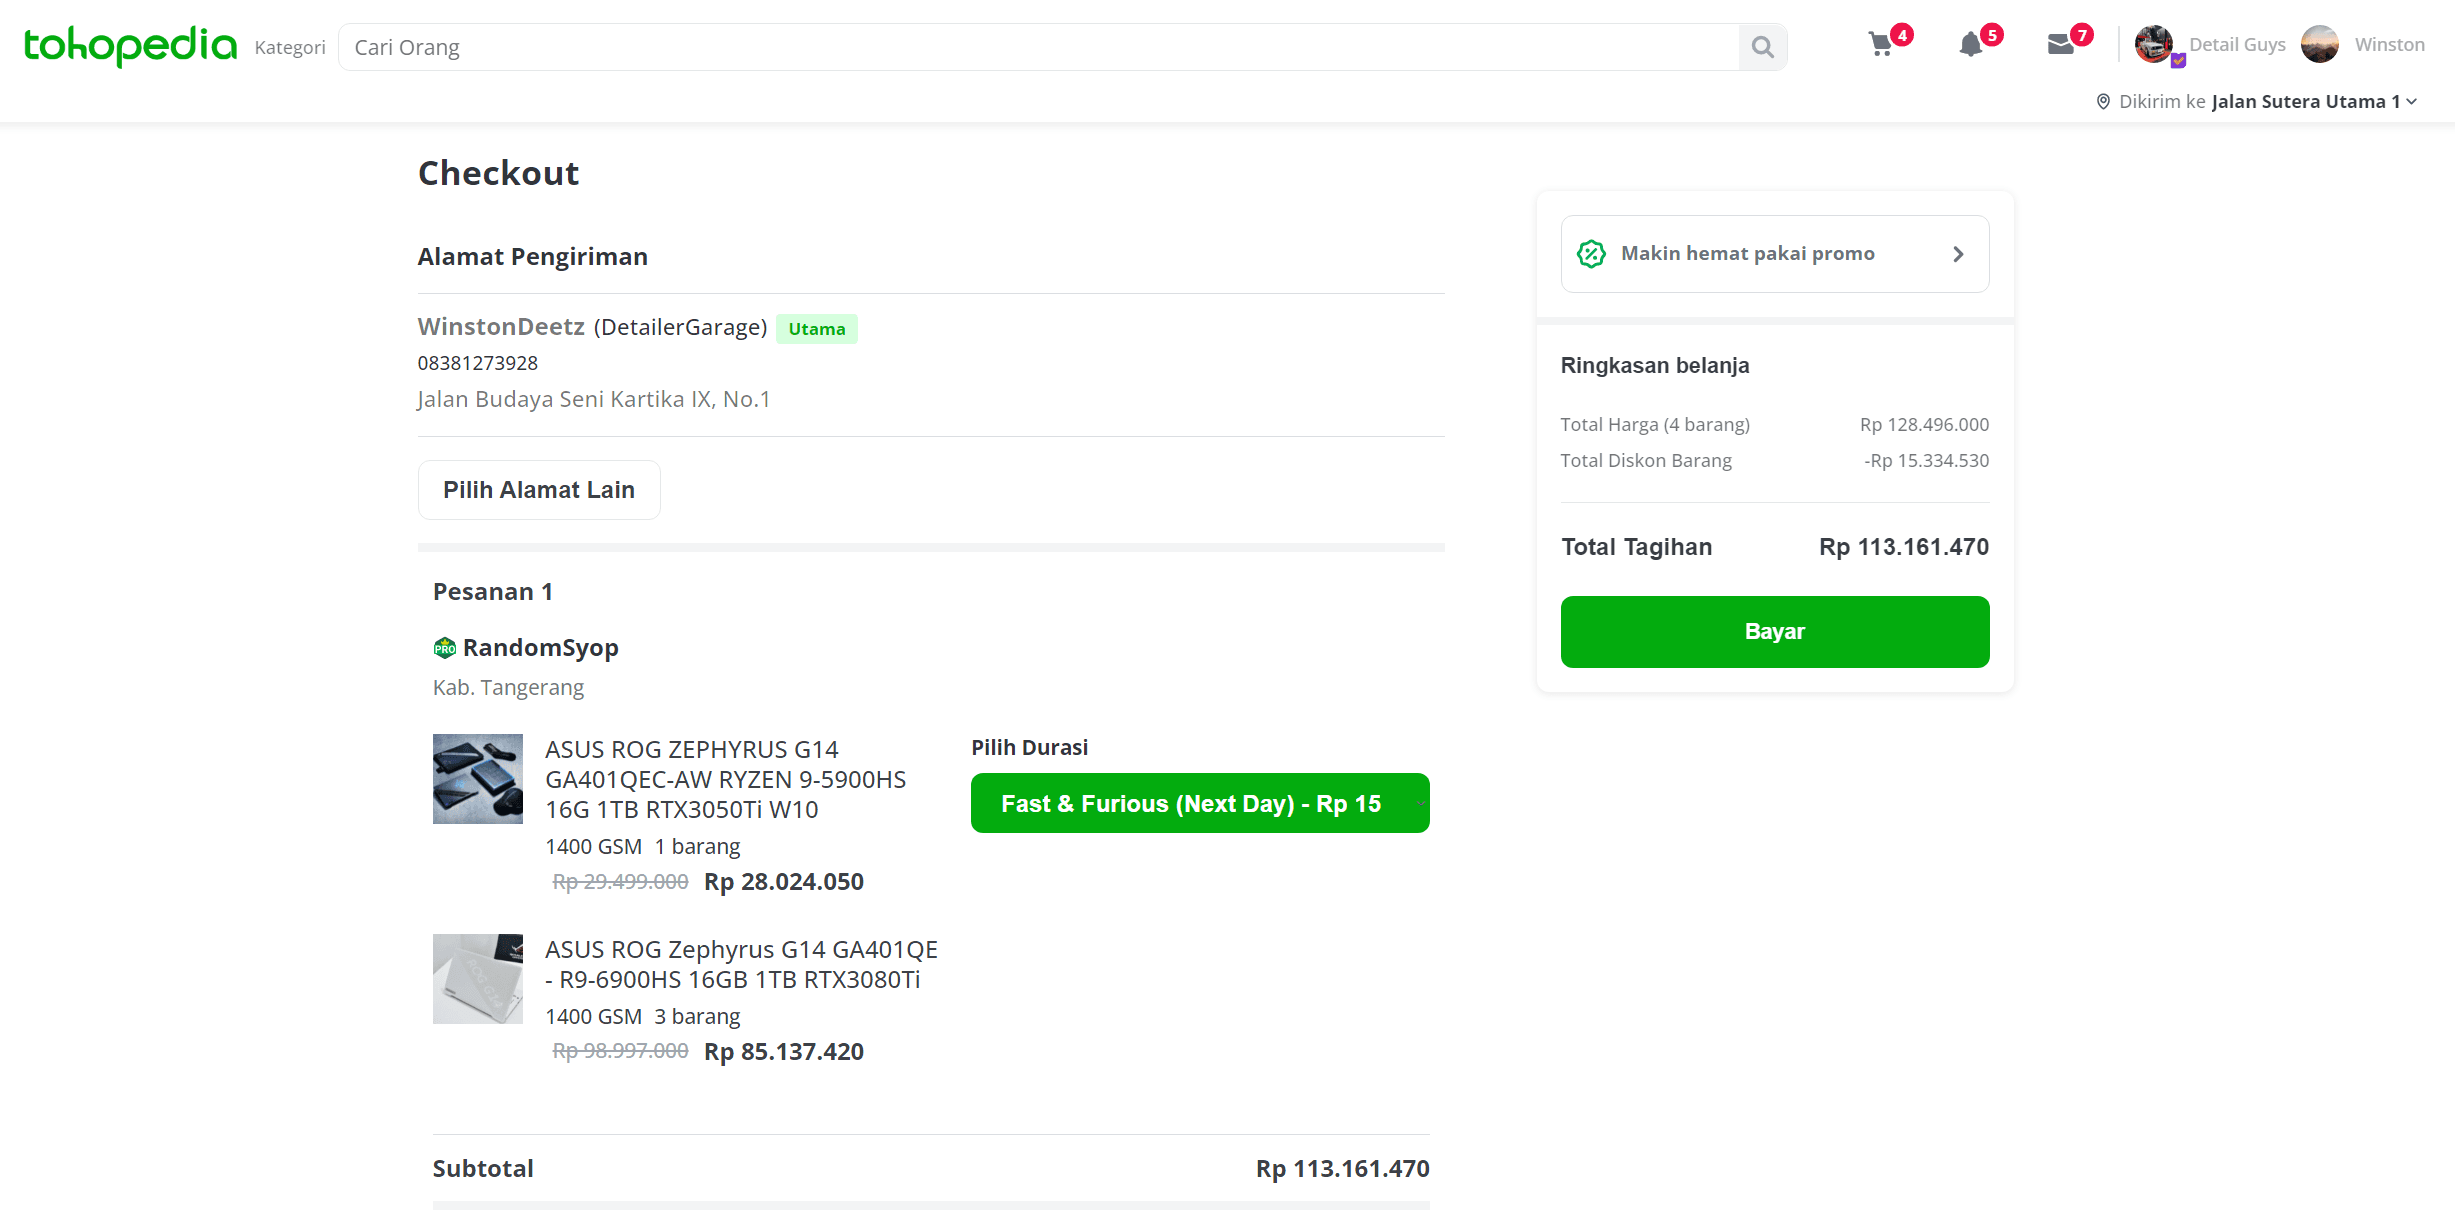Image resolution: width=2455 pixels, height=1222 pixels.
Task: Open notifications via the bell icon
Action: (x=1970, y=45)
